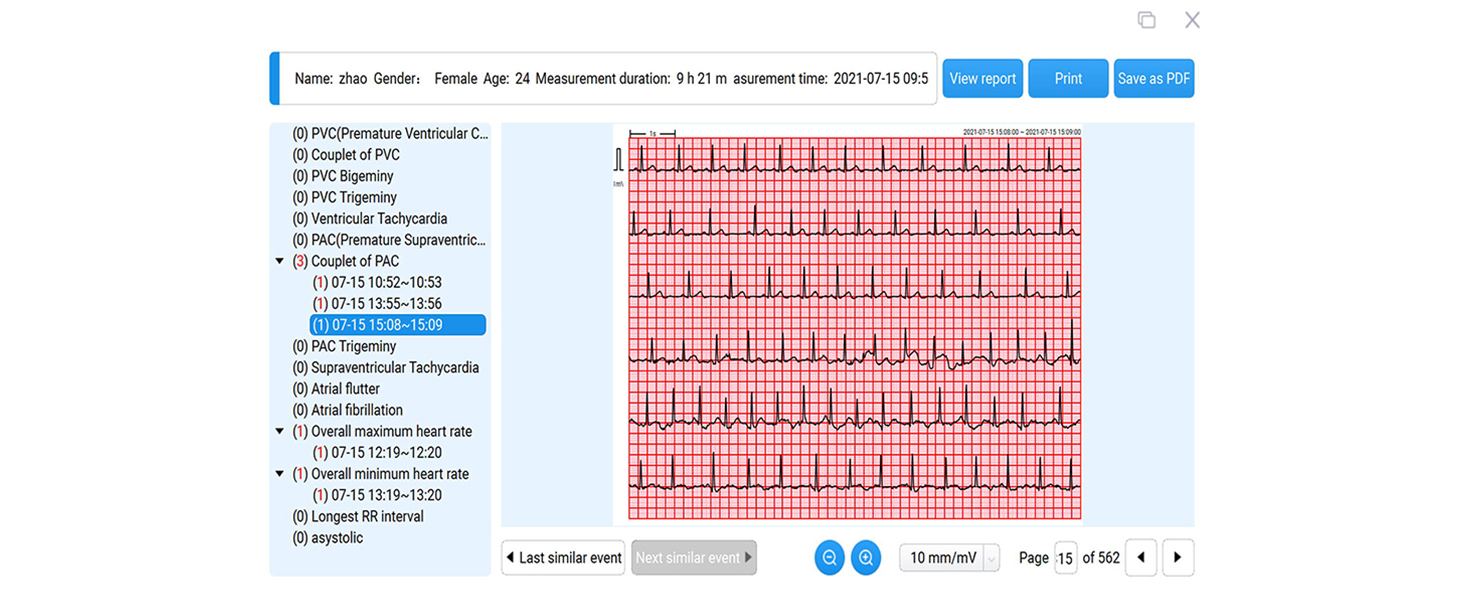Select the 07-15 13:55~13:56 PAC event
Image resolution: width=1464 pixels, height=600 pixels.
[x=376, y=304]
